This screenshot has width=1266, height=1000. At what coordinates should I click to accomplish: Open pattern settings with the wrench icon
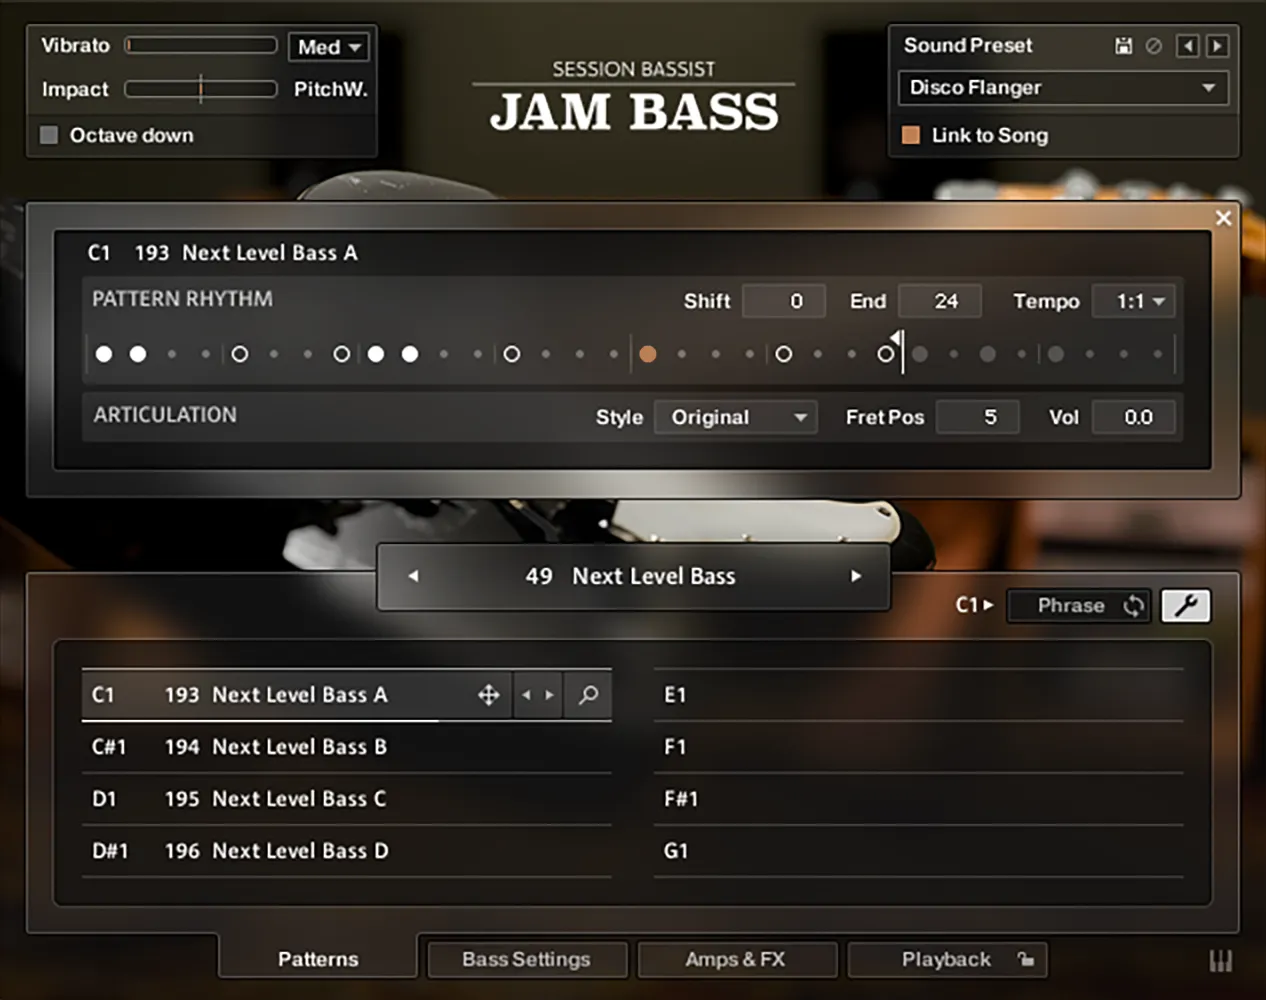tap(1186, 605)
